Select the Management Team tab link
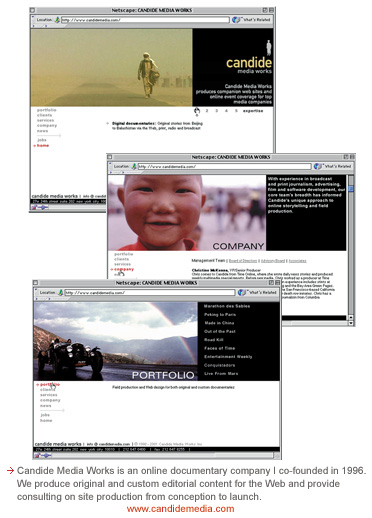The height and width of the screenshot is (518, 372). tap(208, 261)
